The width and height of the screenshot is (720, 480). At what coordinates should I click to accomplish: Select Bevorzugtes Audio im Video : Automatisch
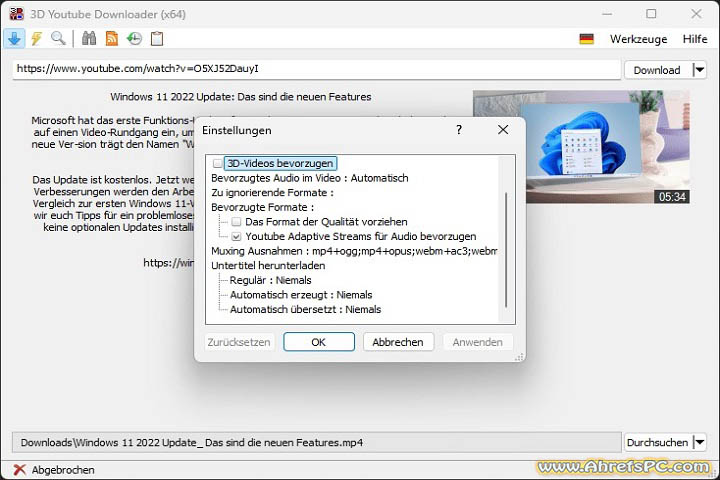[x=309, y=178]
